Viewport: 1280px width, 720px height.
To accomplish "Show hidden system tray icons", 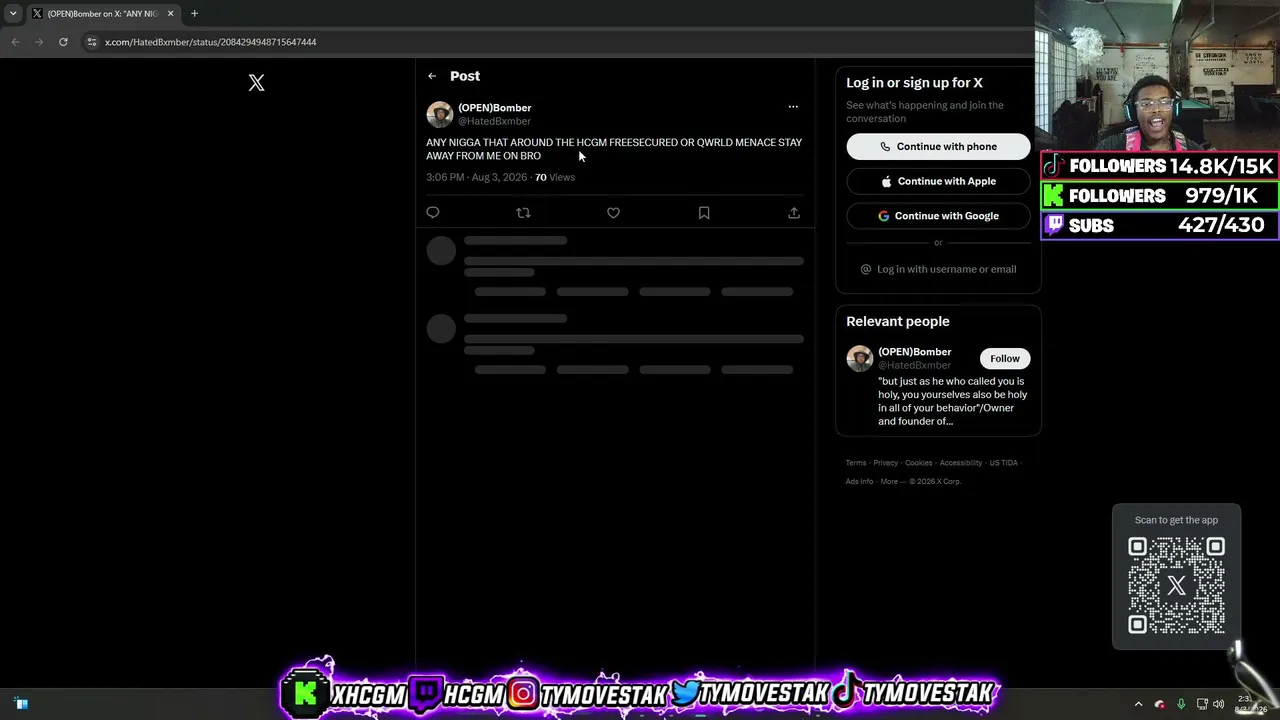I will (x=1138, y=704).
